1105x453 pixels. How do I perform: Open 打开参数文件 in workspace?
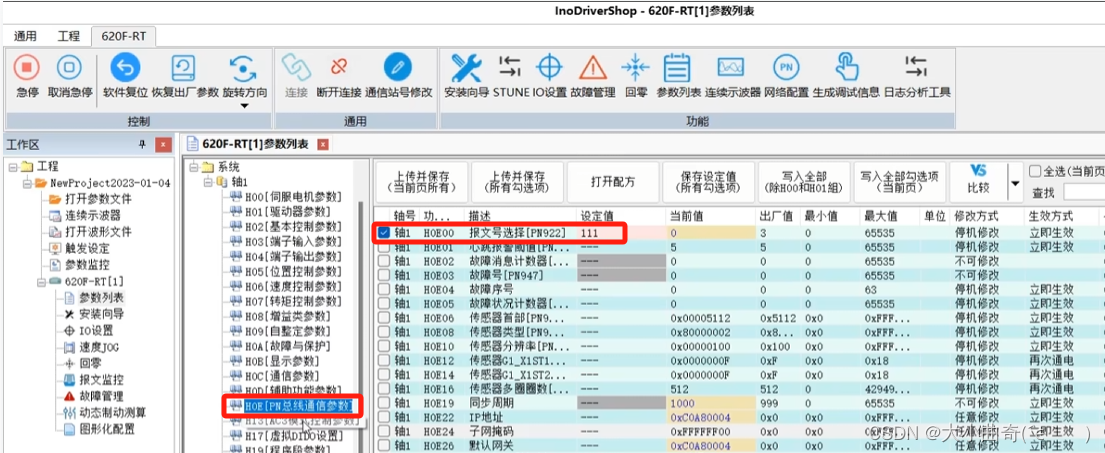(x=99, y=199)
